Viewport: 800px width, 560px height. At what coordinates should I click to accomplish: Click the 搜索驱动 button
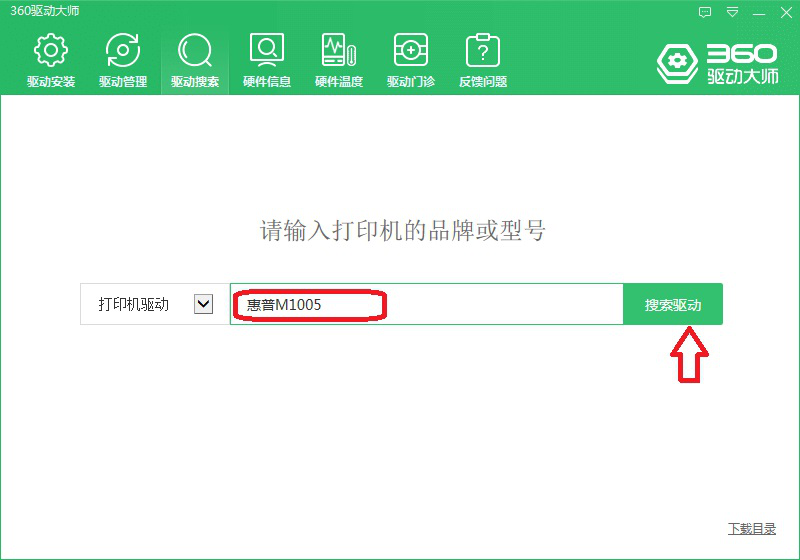click(673, 304)
